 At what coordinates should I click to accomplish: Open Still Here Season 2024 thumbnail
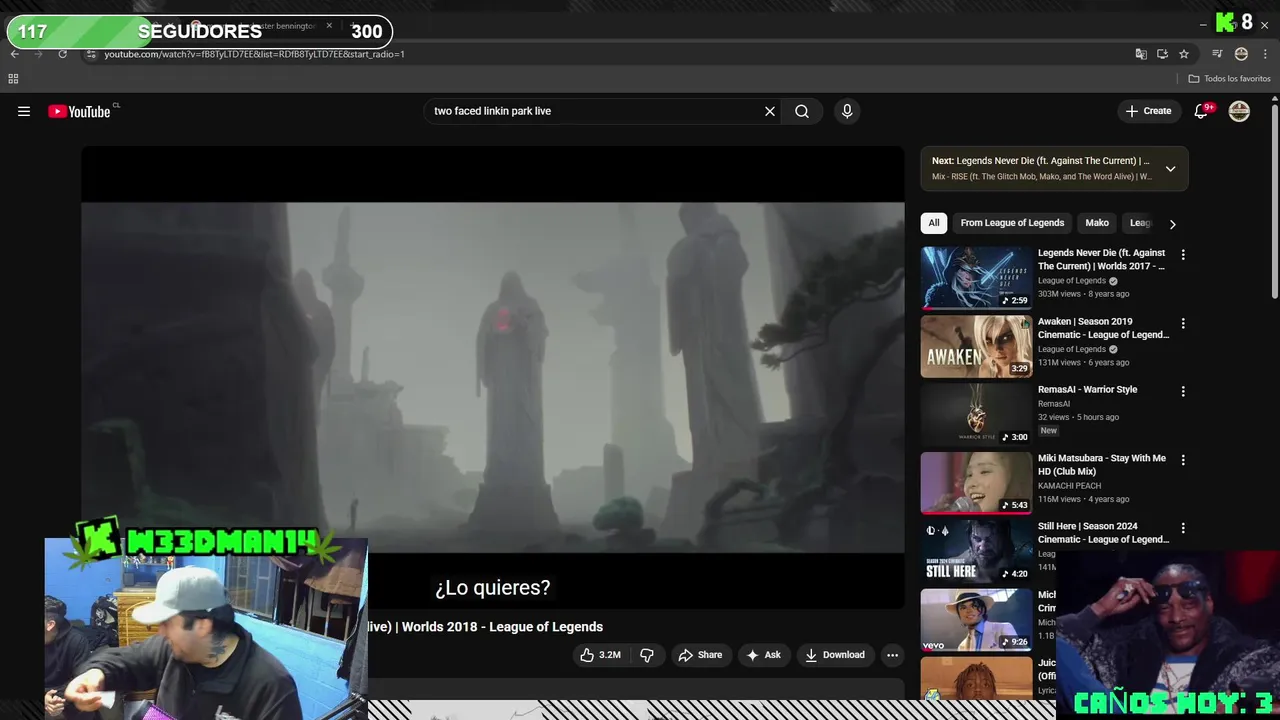(x=976, y=551)
